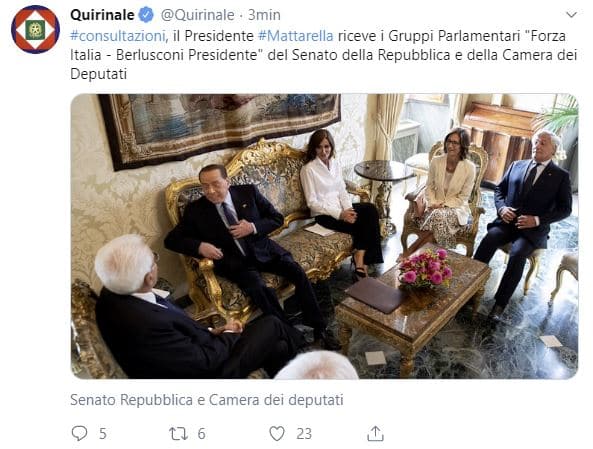
Task: Open the 3min timestamp link
Action: point(264,15)
